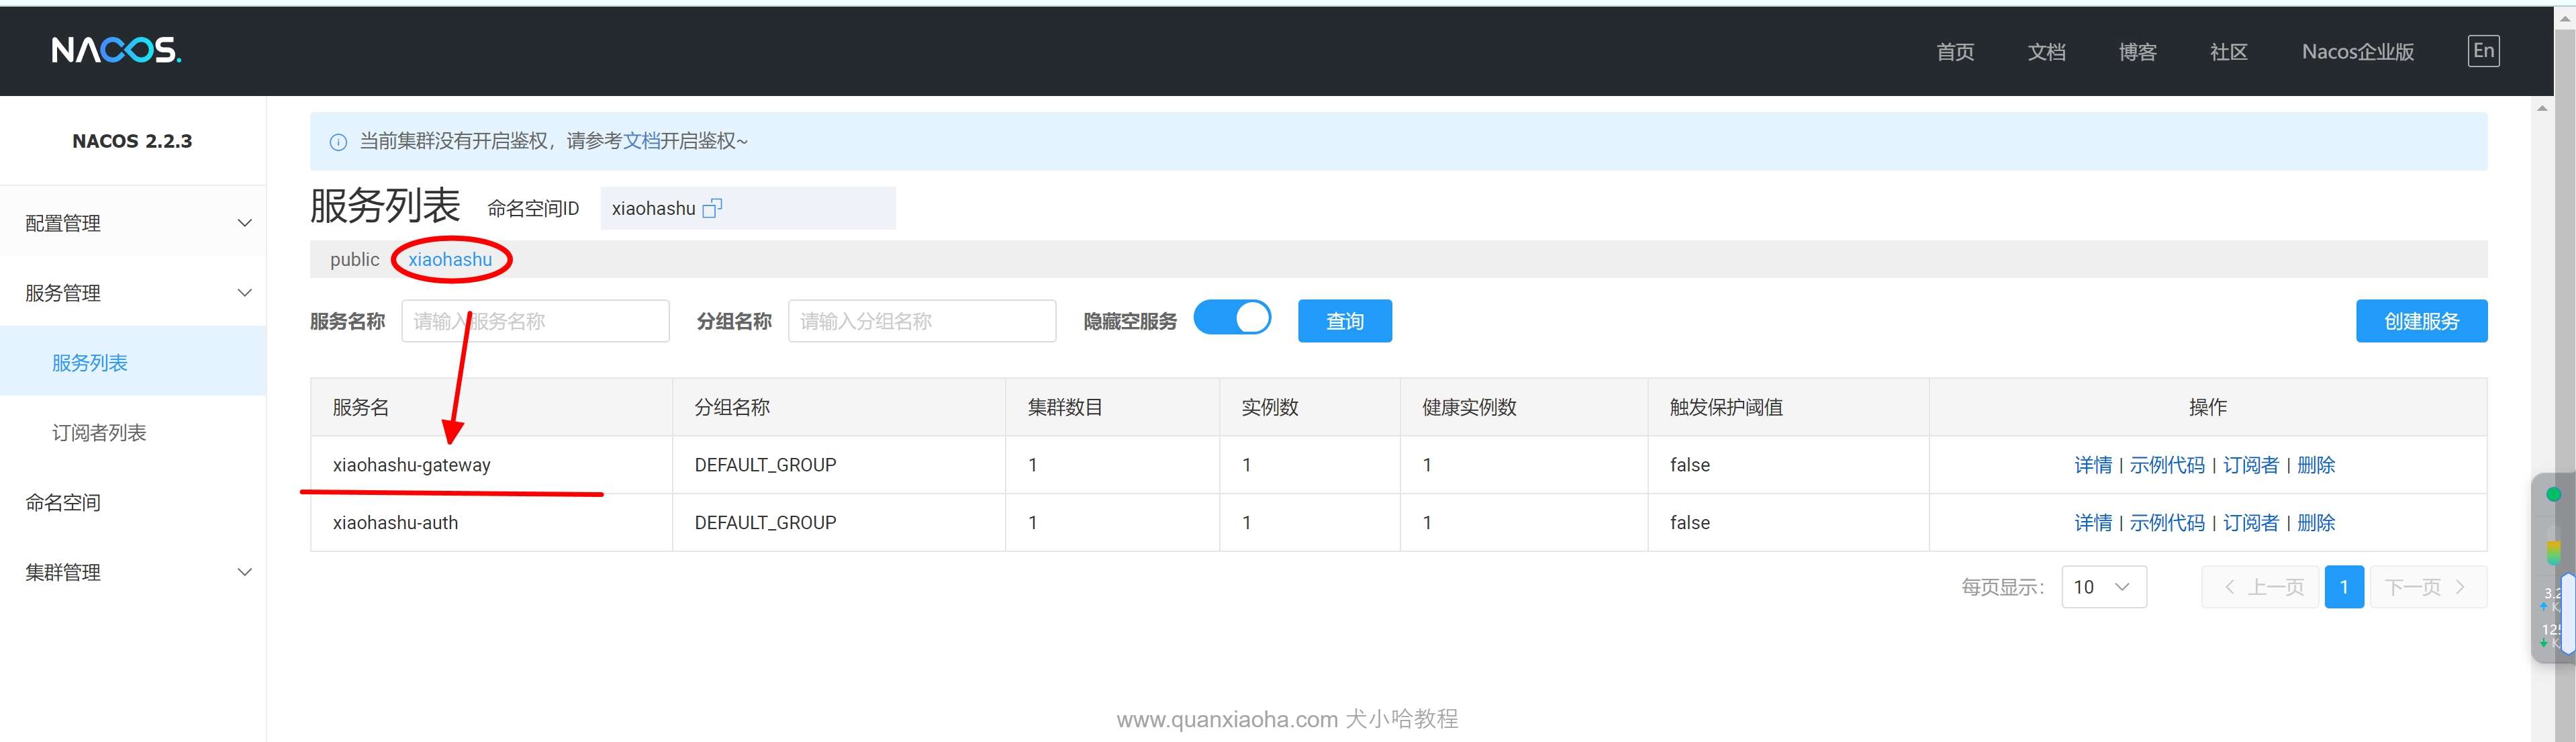This screenshot has width=2576, height=742.
Task: Click the info icon in the alert banner
Action: pos(338,142)
